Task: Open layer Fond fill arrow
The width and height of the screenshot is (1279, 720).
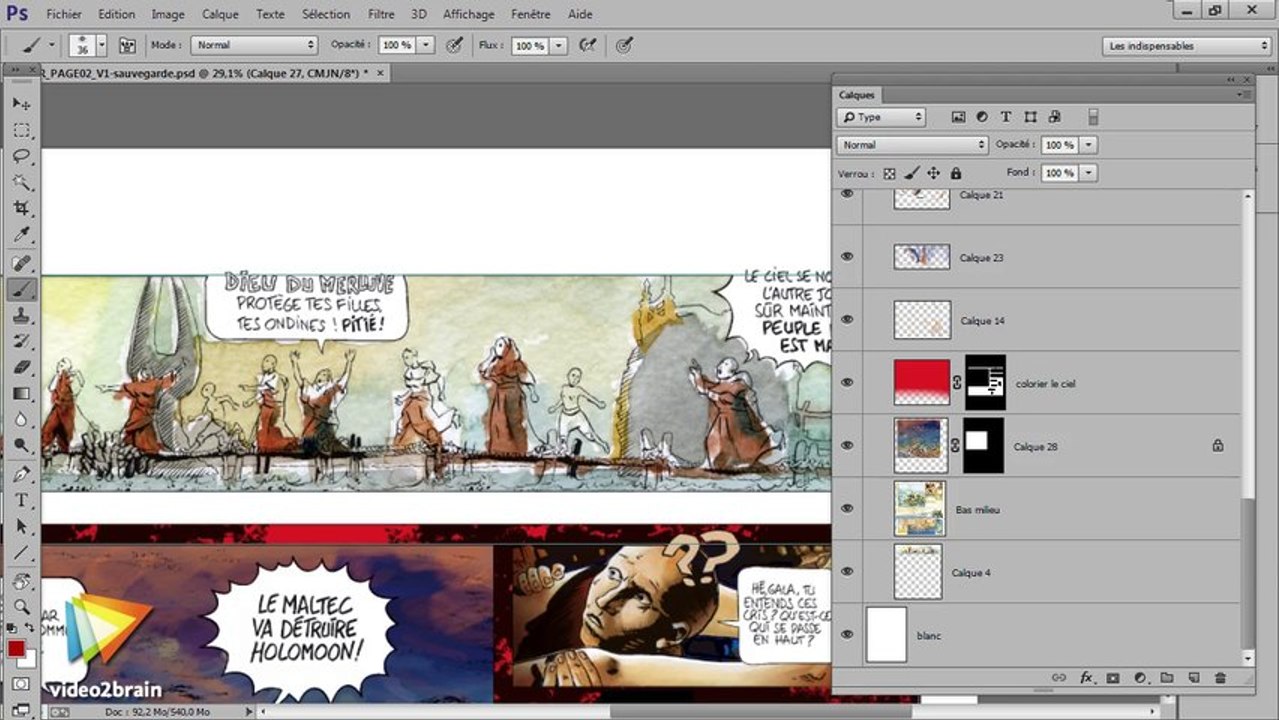Action: click(x=1088, y=173)
